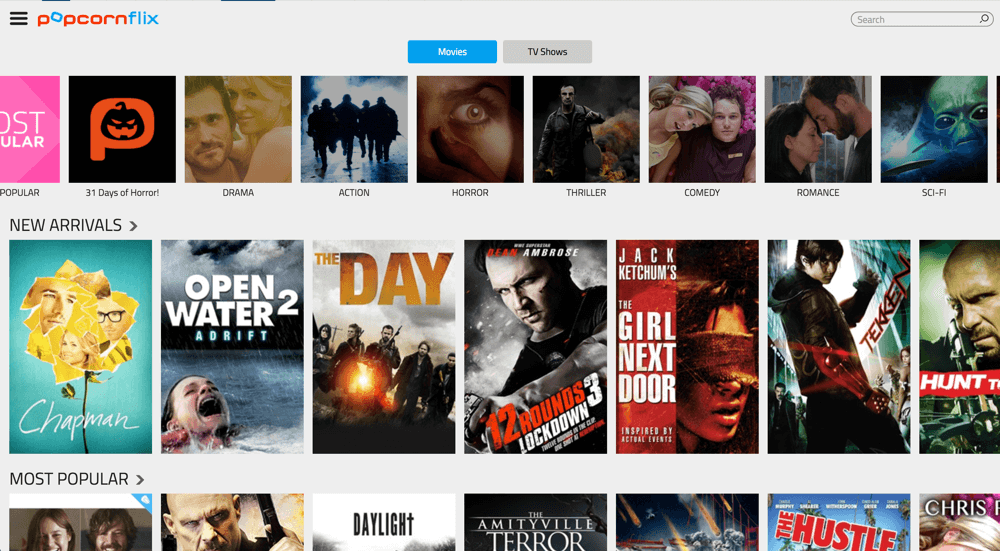Open the Daylight poster in Most Popular
Viewport: 1000px width, 551px height.
click(x=384, y=522)
